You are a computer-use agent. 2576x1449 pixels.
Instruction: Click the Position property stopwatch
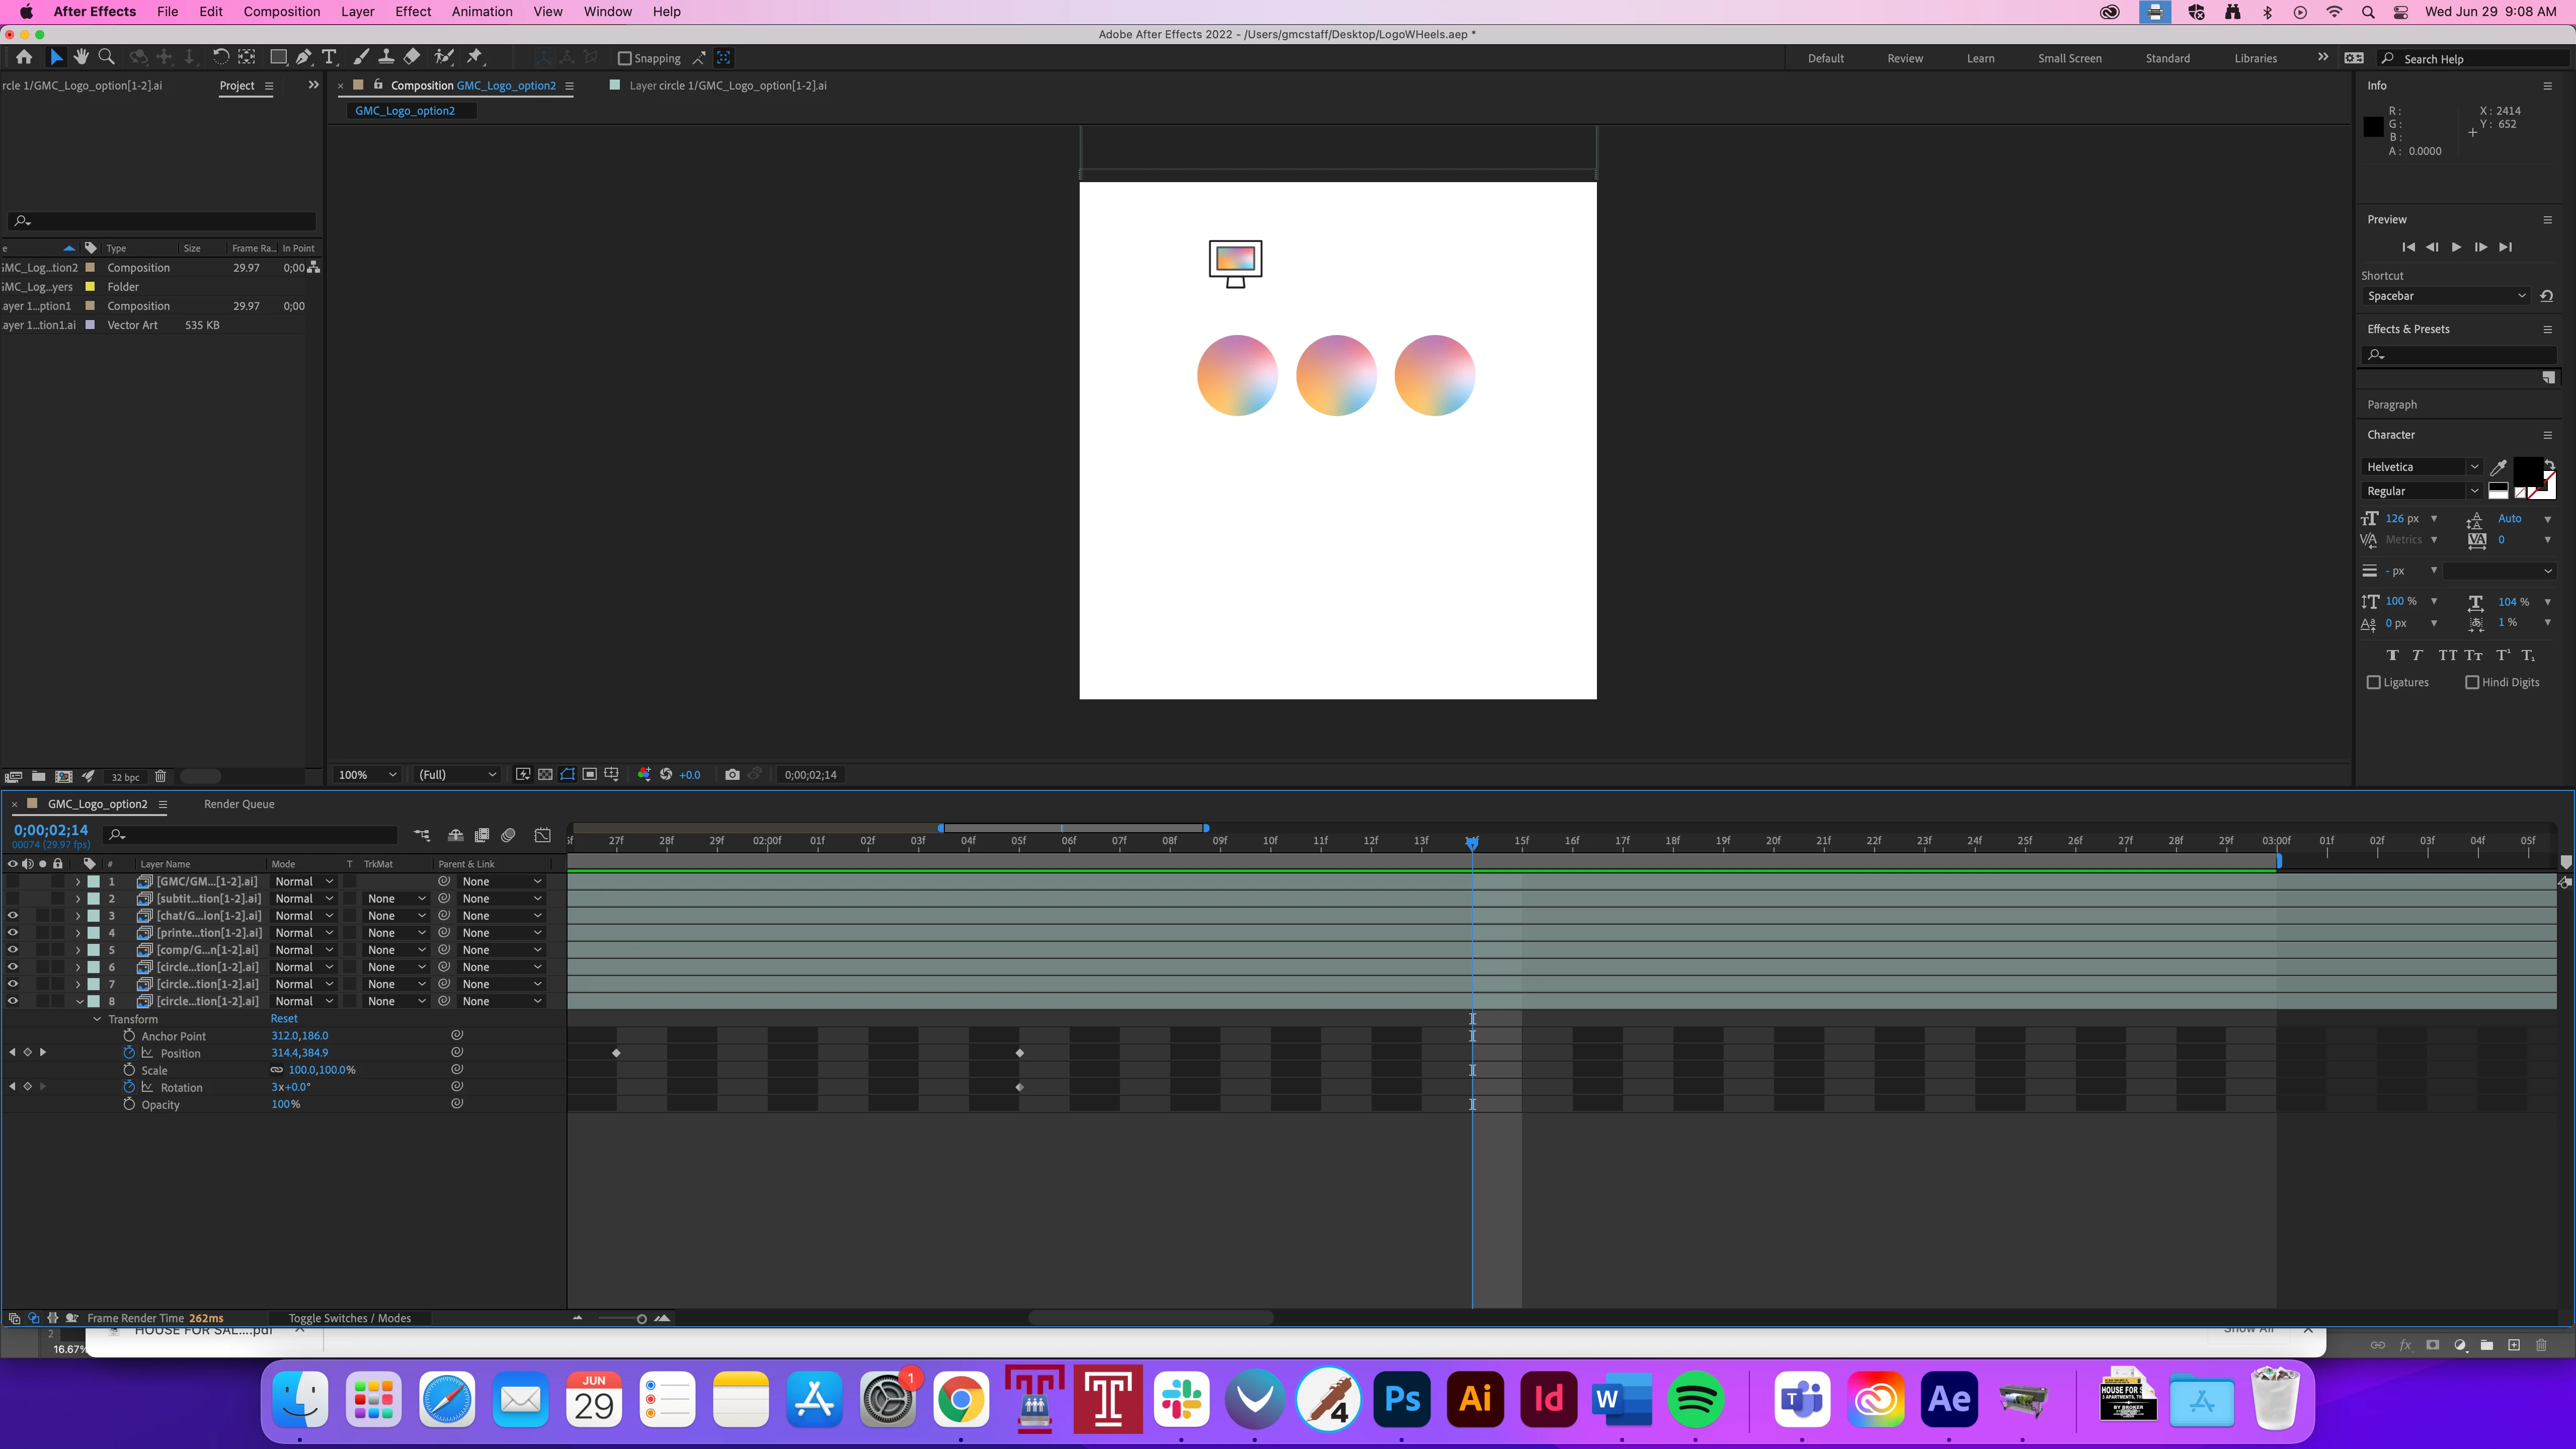[129, 1053]
